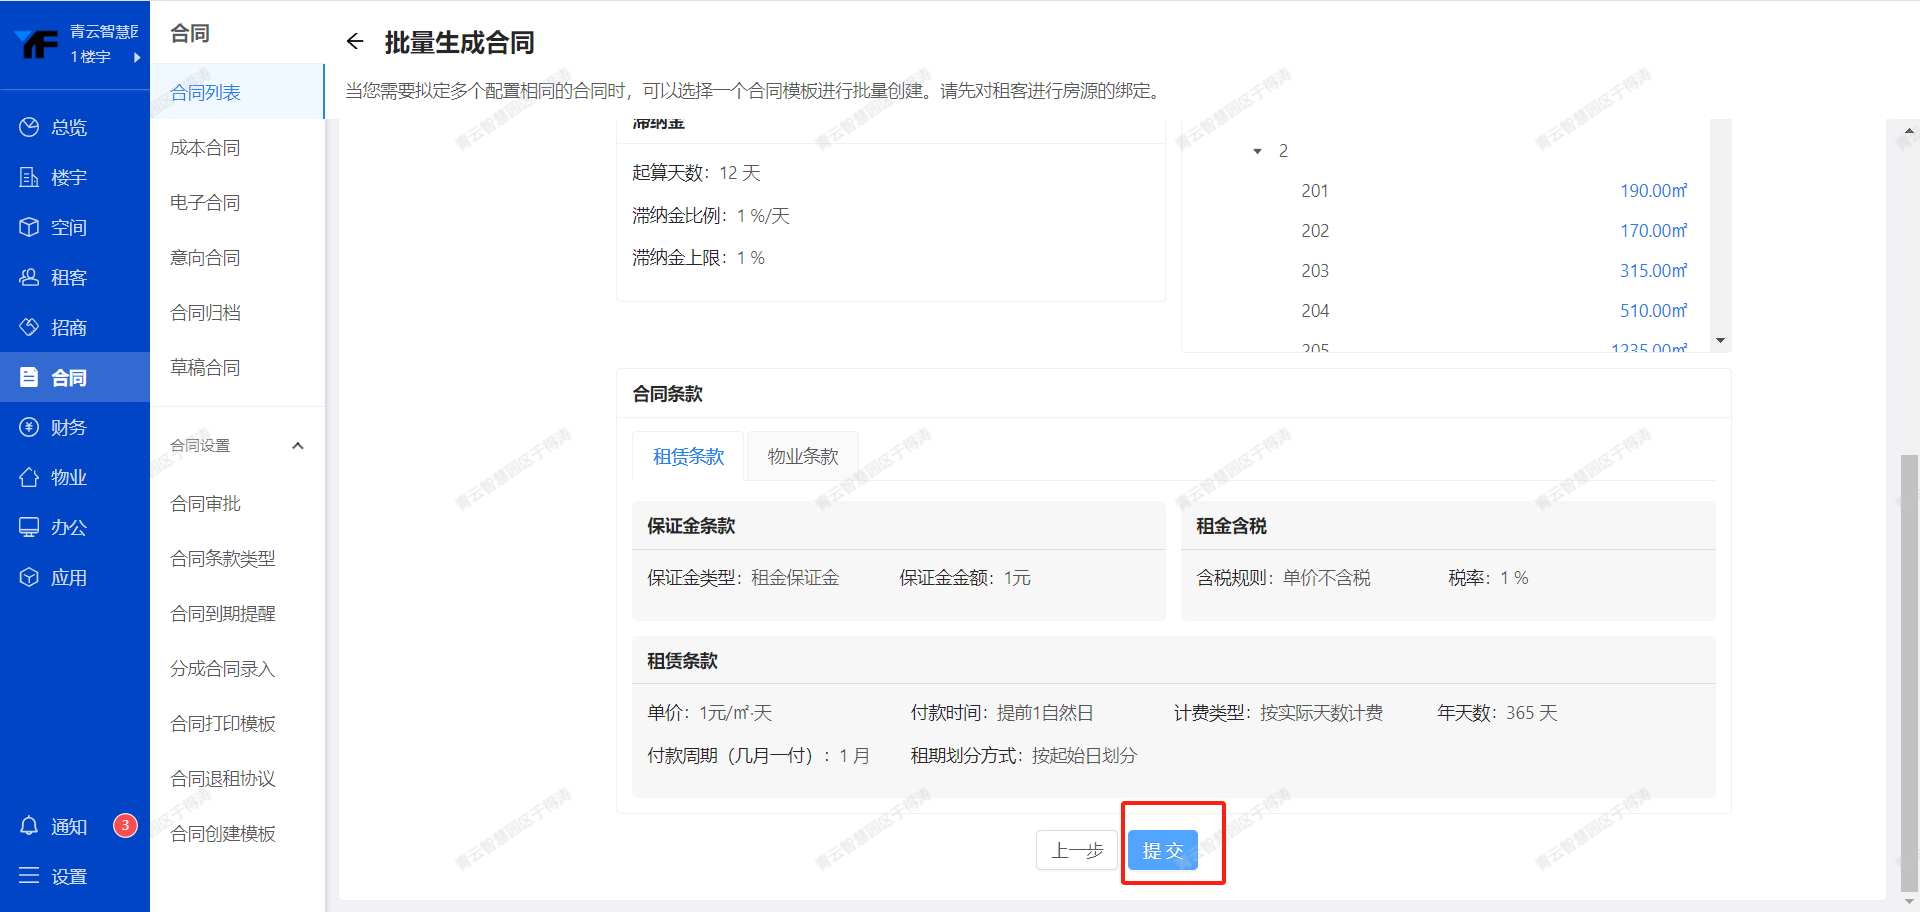
Task: Collapse floor 2 tree node arrow
Action: click(1257, 151)
